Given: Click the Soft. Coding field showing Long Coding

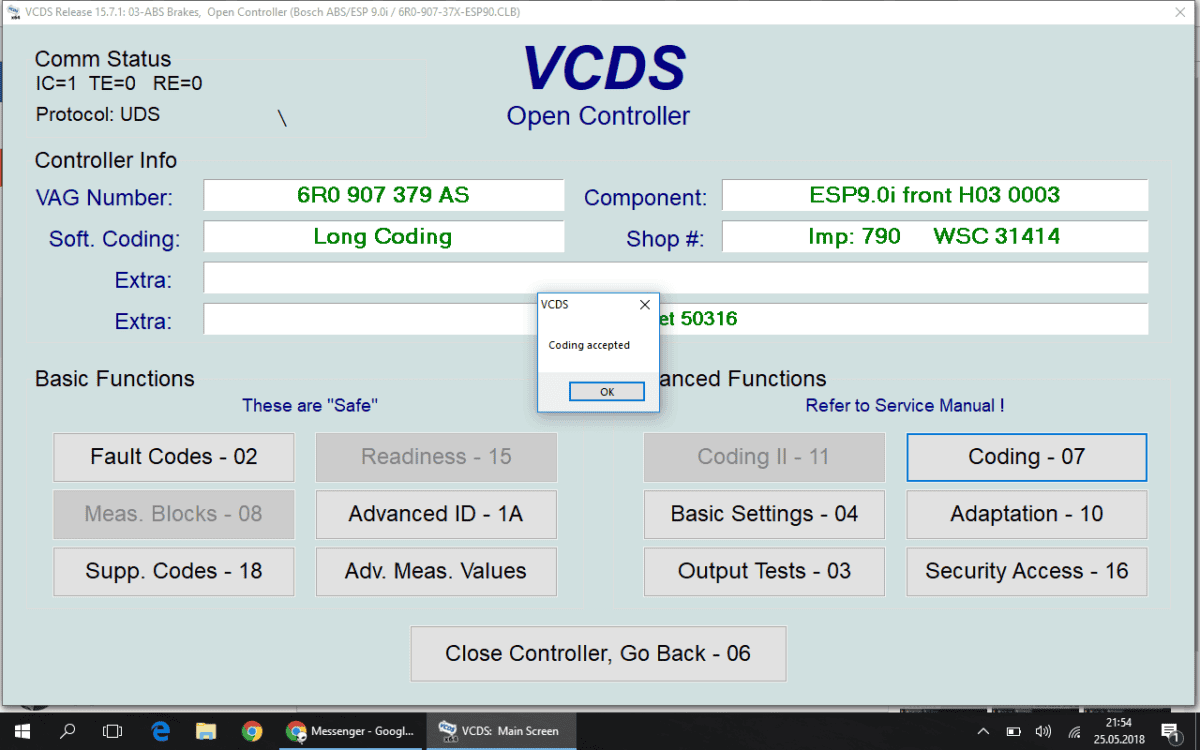Looking at the screenshot, I should point(384,237).
